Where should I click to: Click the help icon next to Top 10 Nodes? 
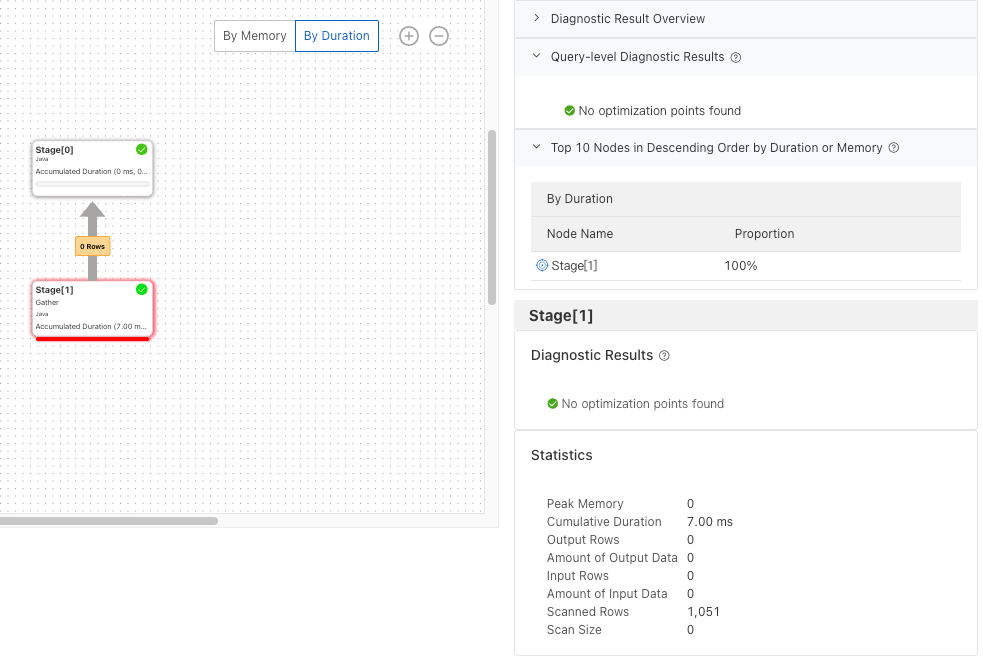(894, 148)
